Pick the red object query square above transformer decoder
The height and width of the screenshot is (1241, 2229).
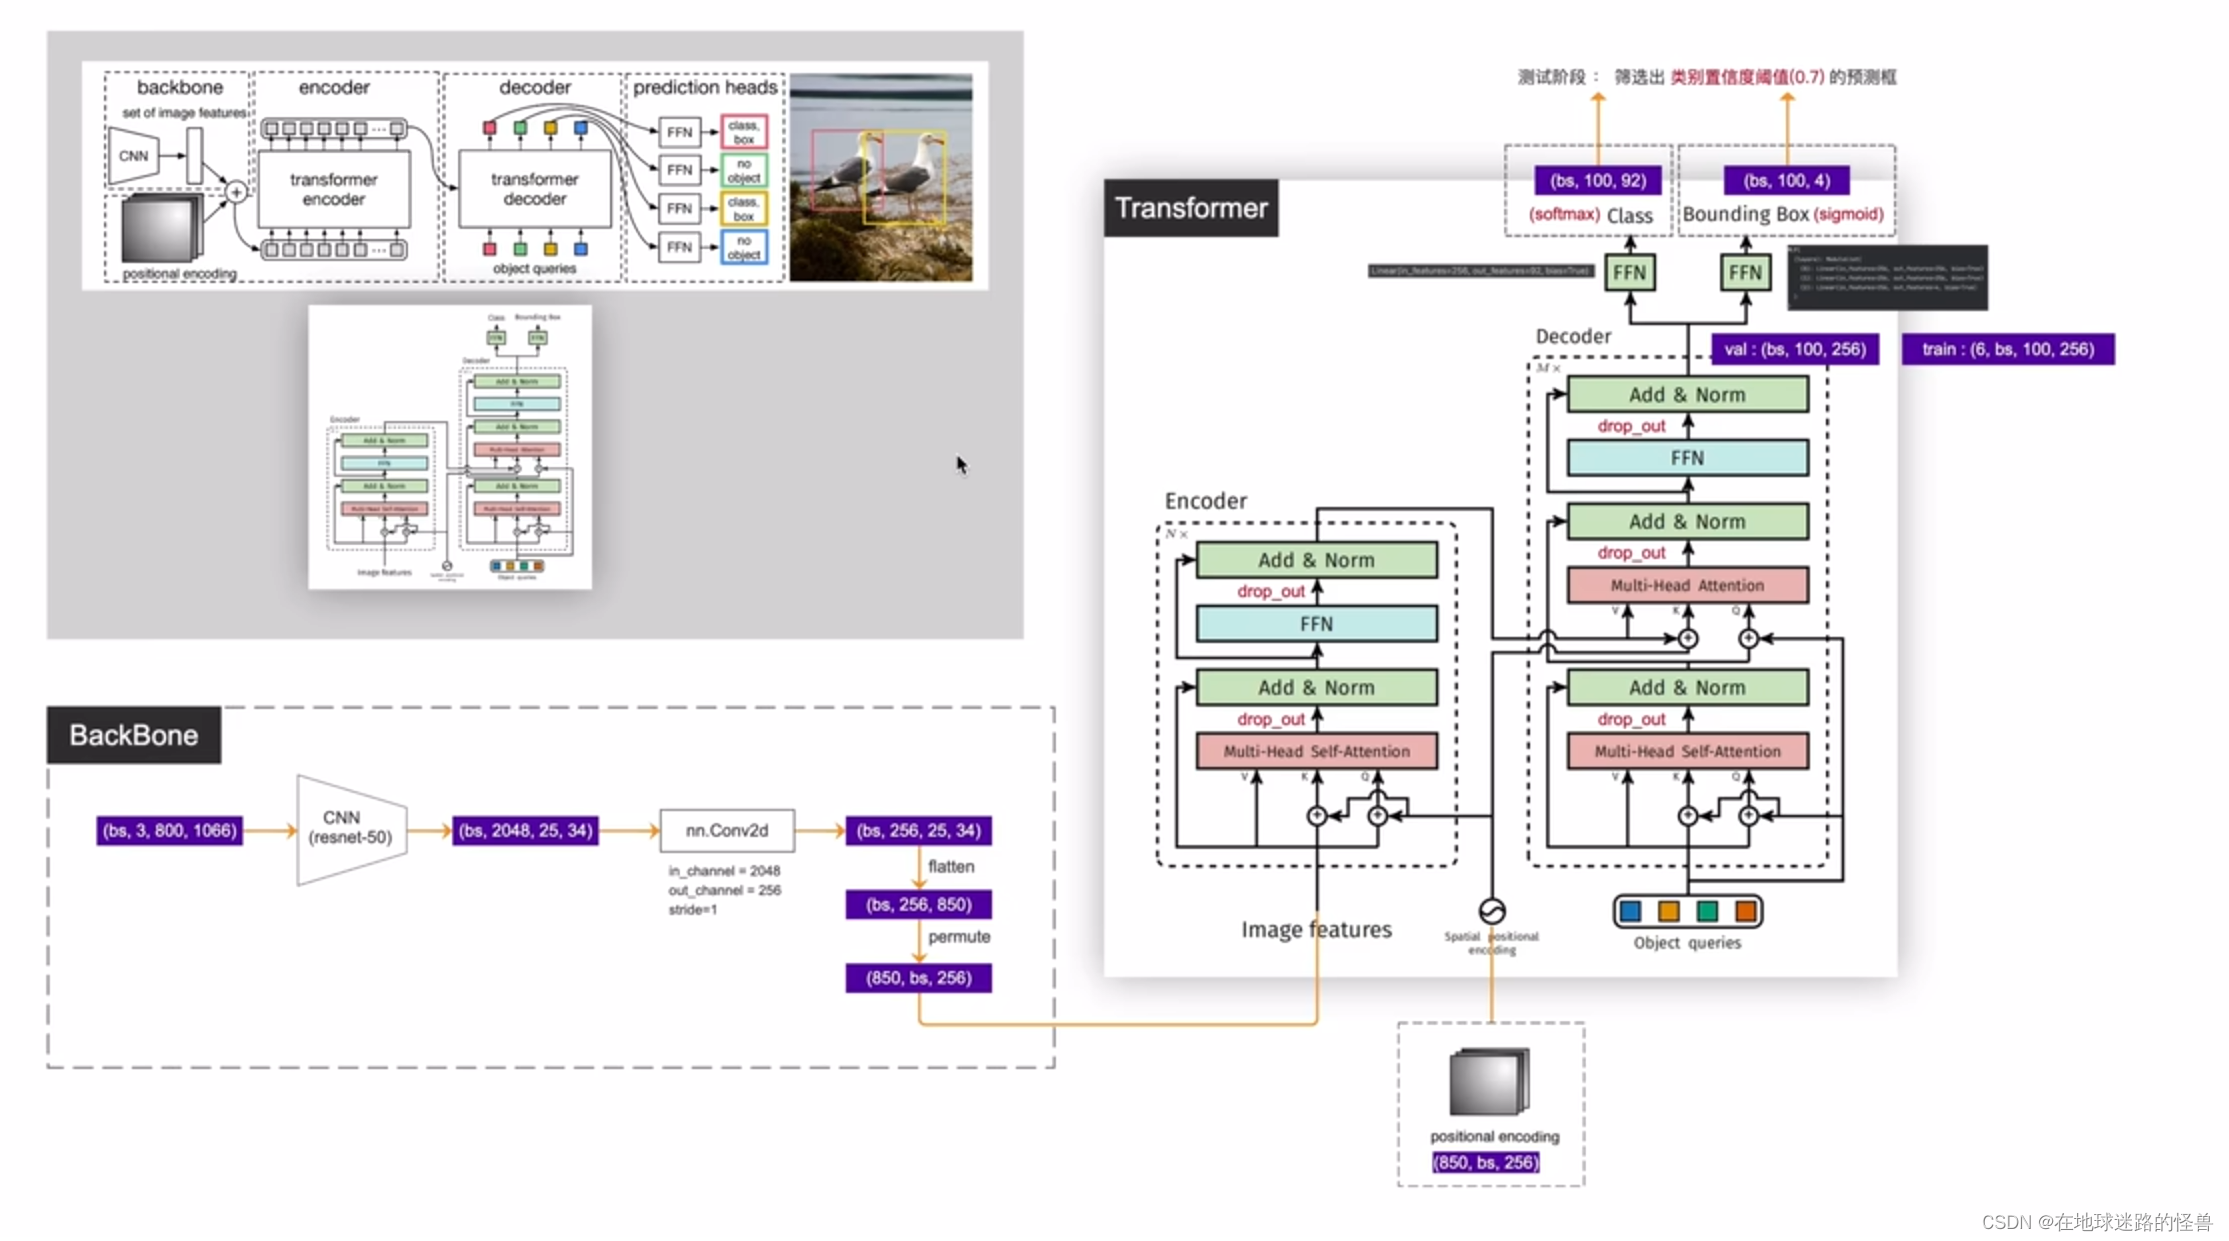[489, 128]
